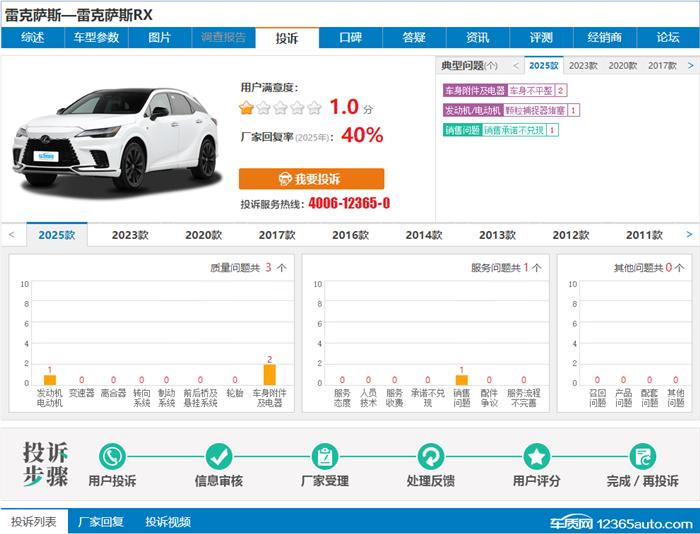Image resolution: width=700 pixels, height=534 pixels.
Task: Click the headset icon on 我要投诉 button
Action: [x=285, y=179]
